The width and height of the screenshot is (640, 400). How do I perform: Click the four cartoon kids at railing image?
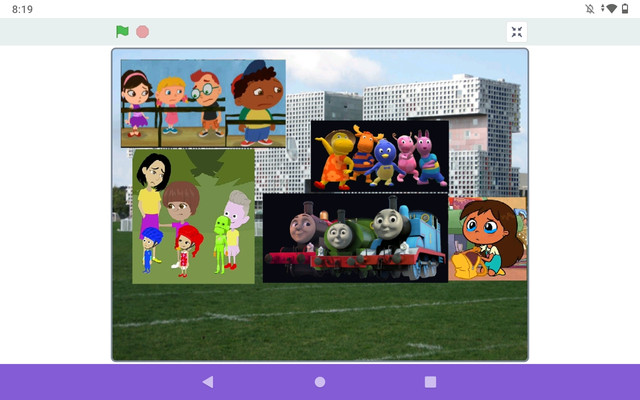[x=203, y=103]
